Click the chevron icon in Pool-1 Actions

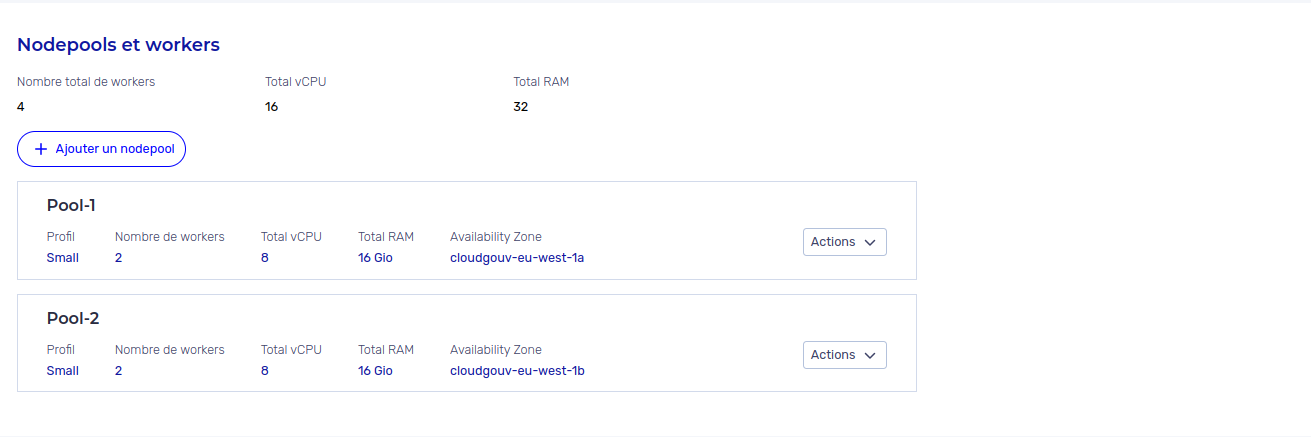(x=870, y=242)
